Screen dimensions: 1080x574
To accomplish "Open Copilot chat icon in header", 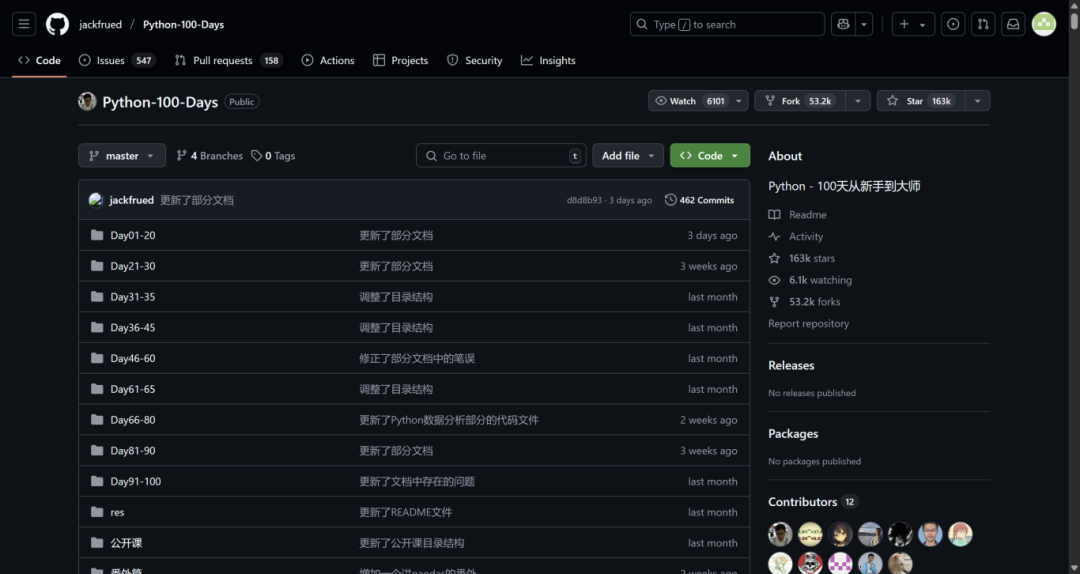I will 843,24.
